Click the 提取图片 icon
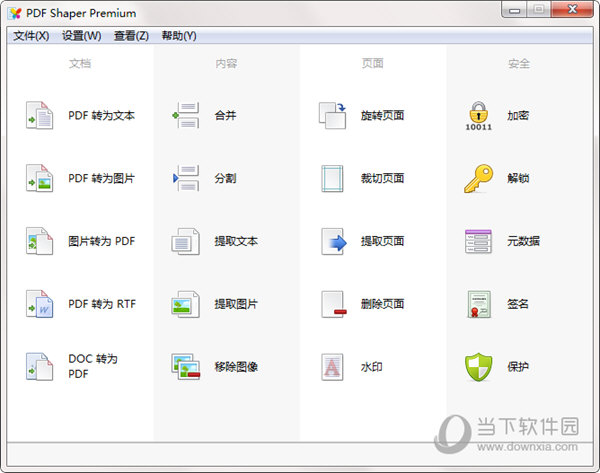 pos(186,304)
